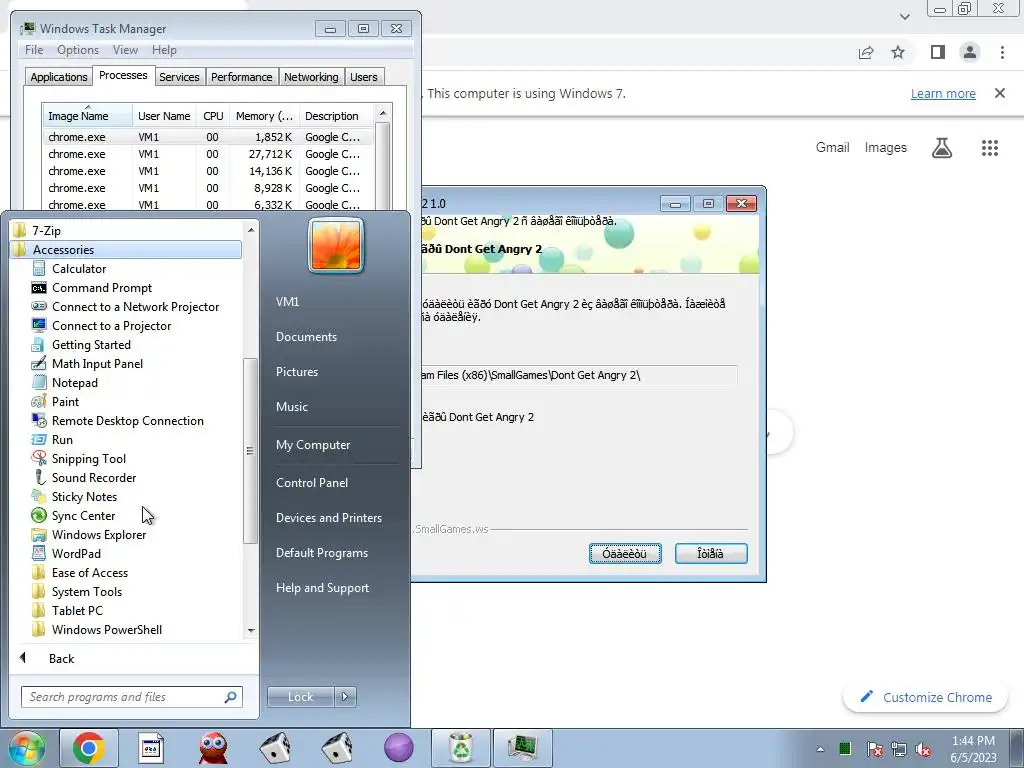Open the Run dialog entry

pos(62,439)
